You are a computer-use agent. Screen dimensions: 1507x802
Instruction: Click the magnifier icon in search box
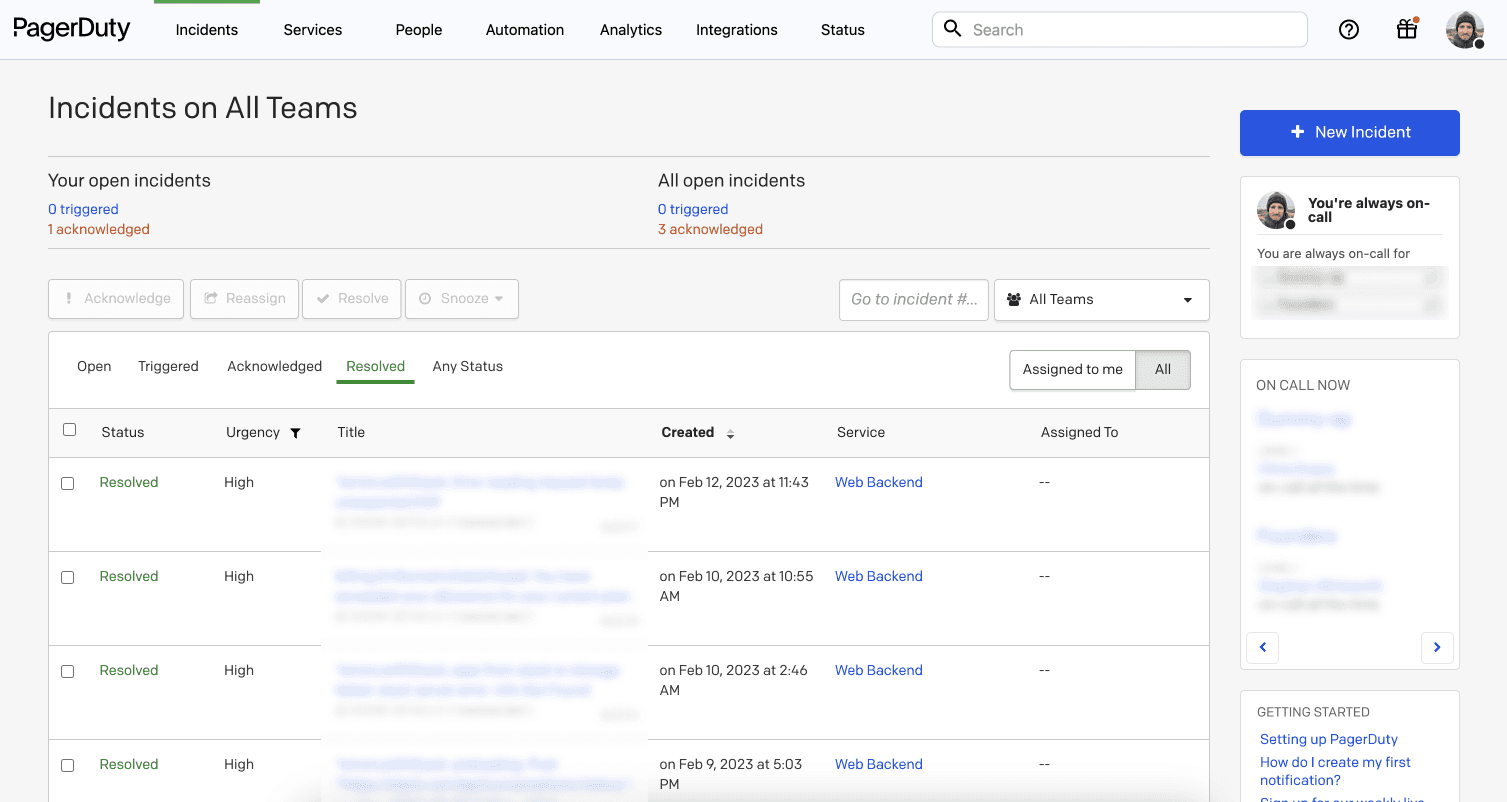953,29
